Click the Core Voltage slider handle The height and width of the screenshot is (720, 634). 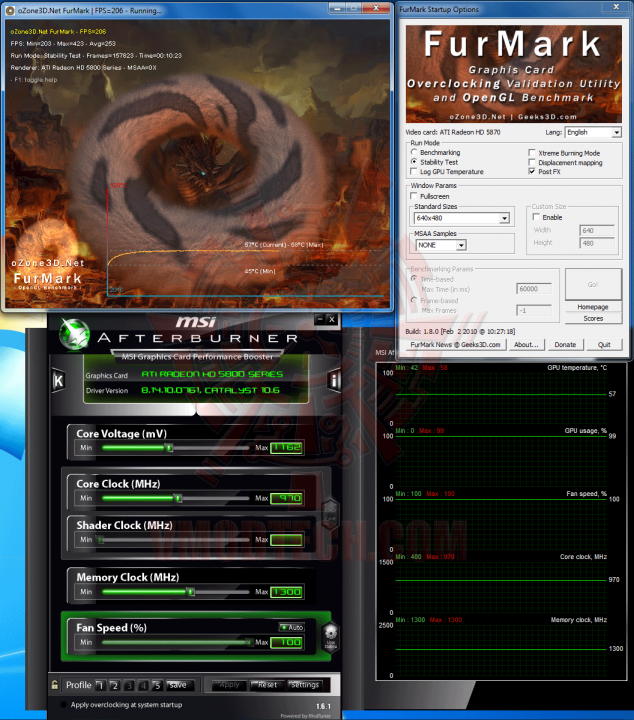tap(169, 448)
